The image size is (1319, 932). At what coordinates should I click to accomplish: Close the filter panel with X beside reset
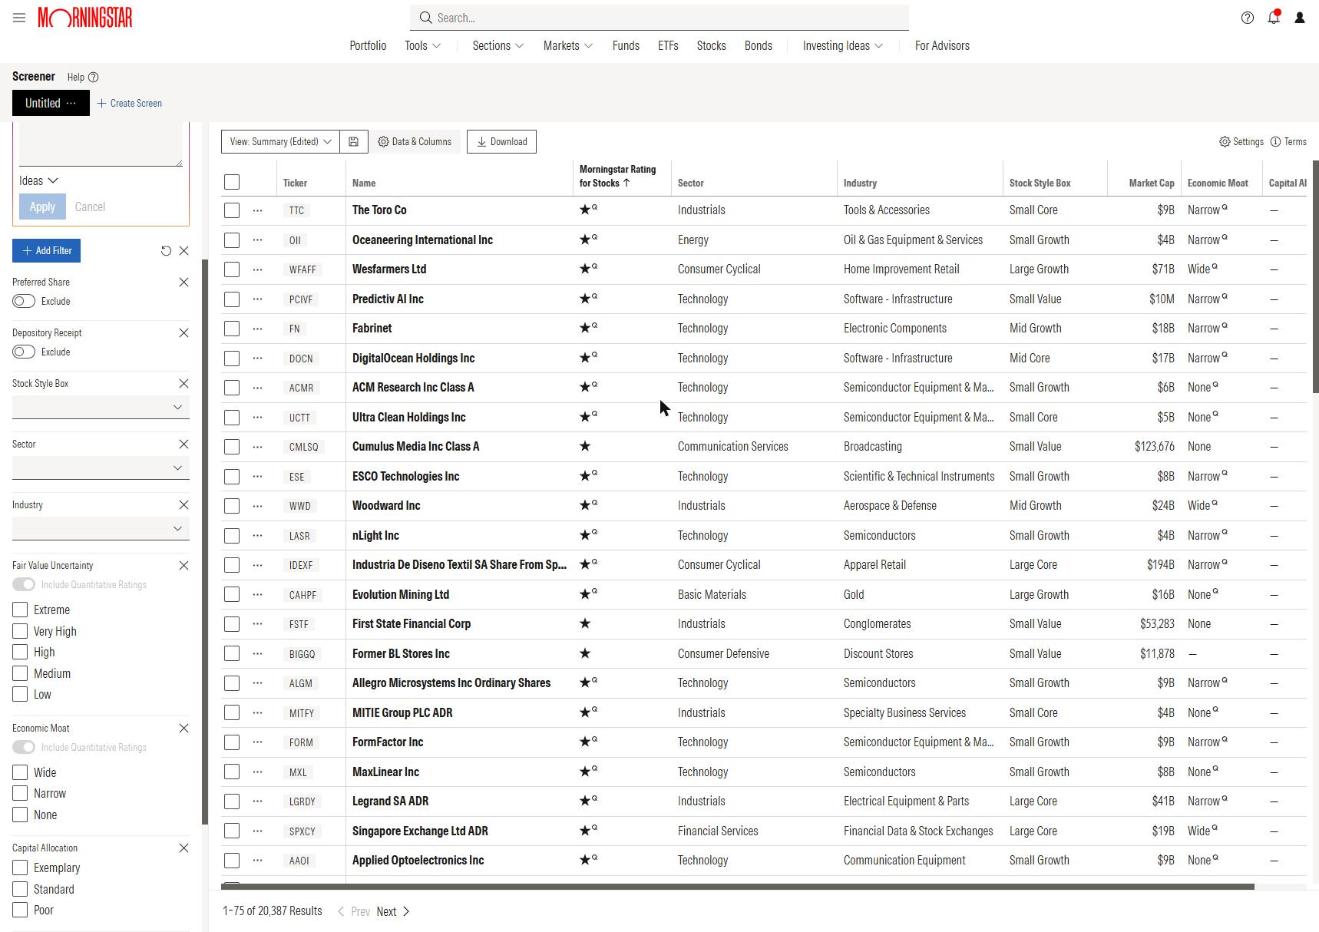184,251
